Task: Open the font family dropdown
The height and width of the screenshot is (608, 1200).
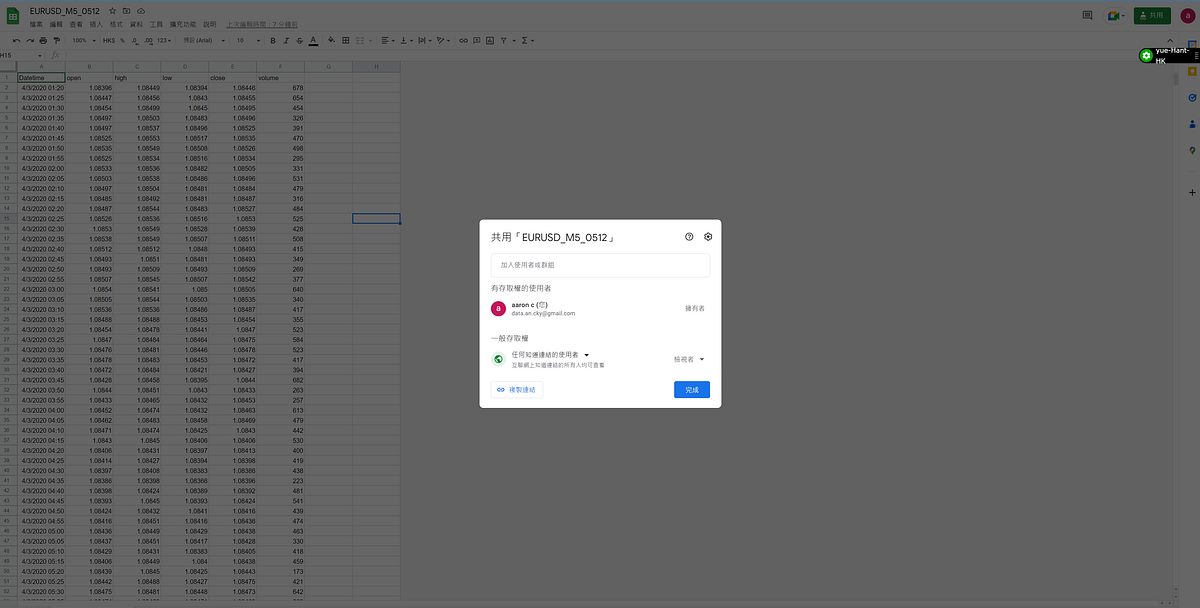Action: point(200,40)
